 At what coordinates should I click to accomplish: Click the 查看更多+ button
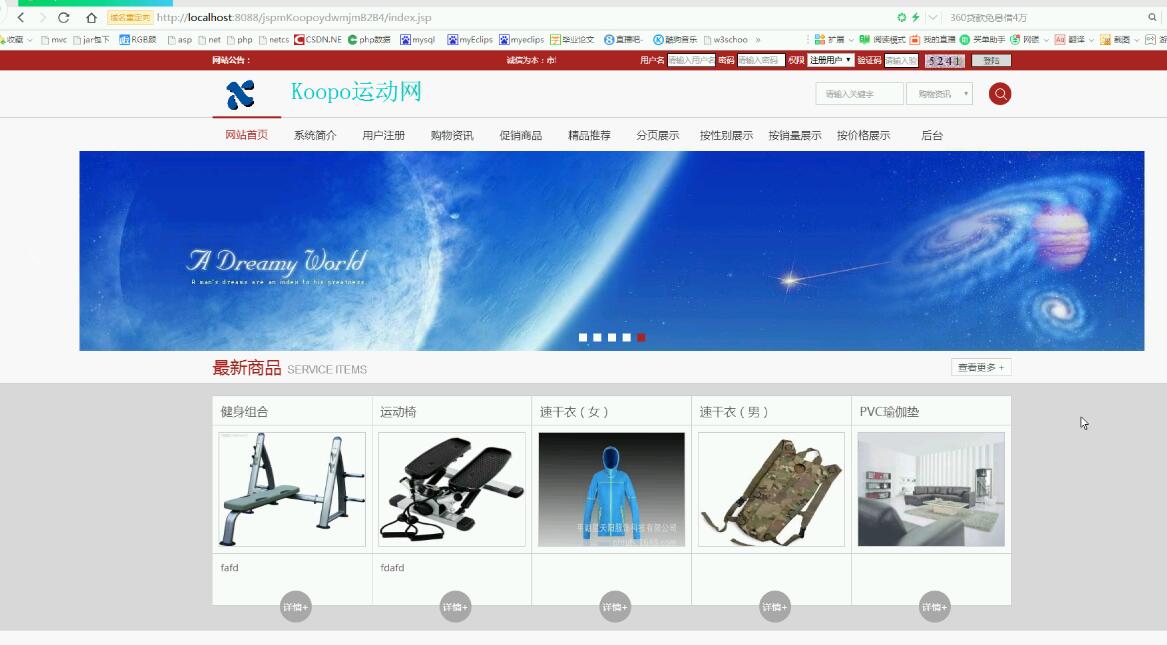point(981,367)
